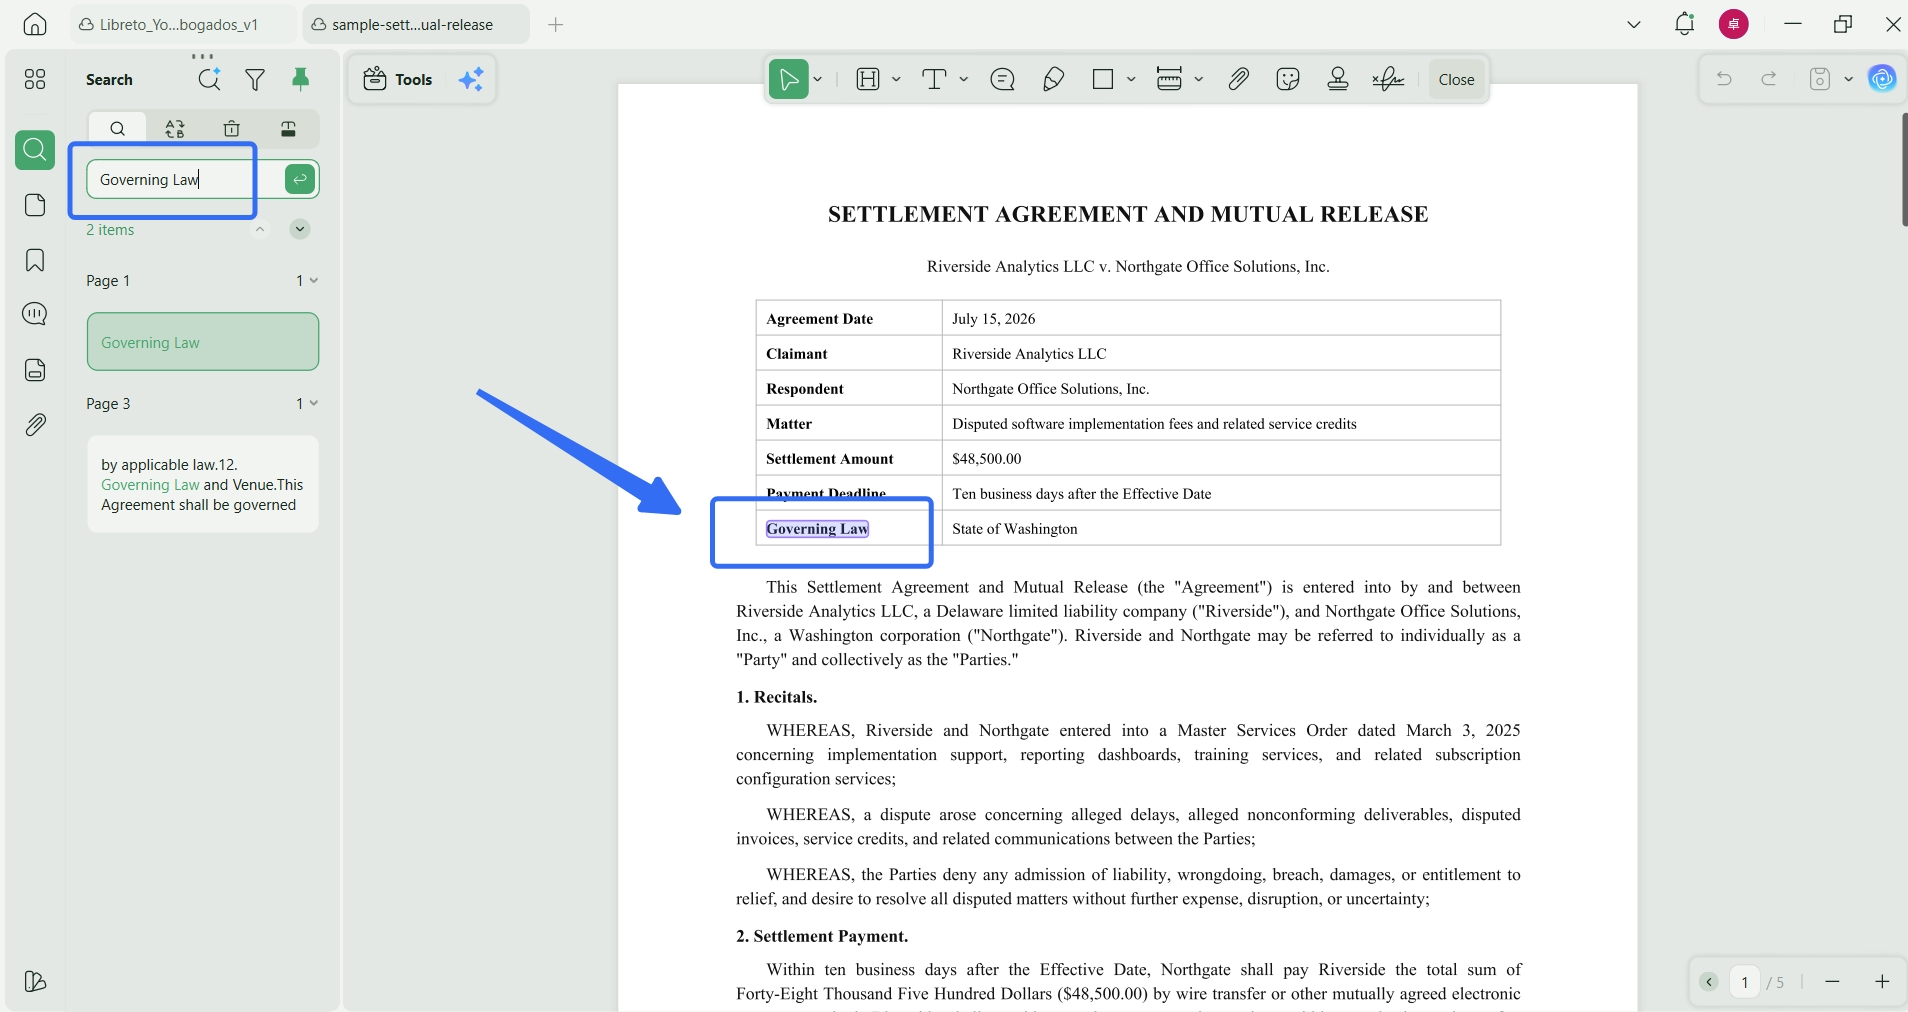
Task: Switch to the plain search tab
Action: pos(117,128)
